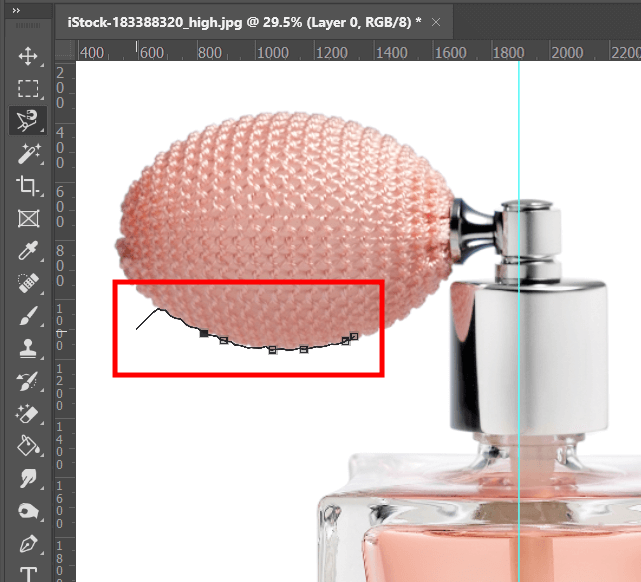Screen dimensions: 641x582
Task: Select the Smudge tool
Action: click(28, 478)
